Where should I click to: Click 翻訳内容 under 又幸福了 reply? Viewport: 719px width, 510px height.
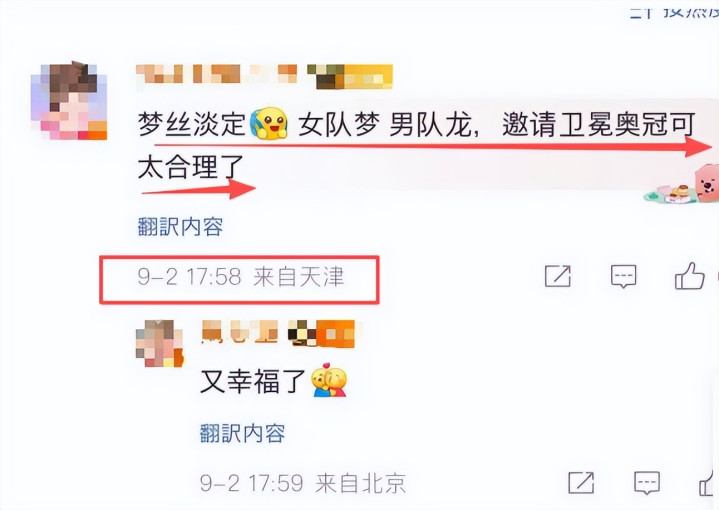[243, 433]
